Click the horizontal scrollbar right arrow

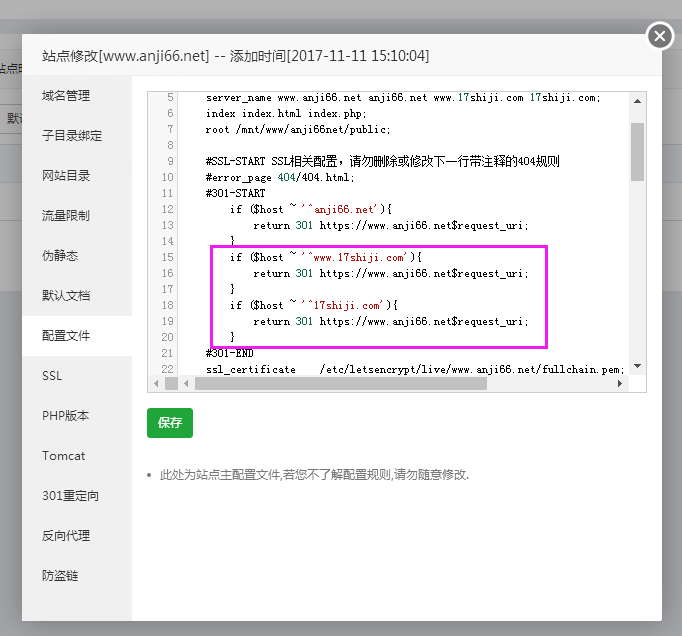coord(620,384)
